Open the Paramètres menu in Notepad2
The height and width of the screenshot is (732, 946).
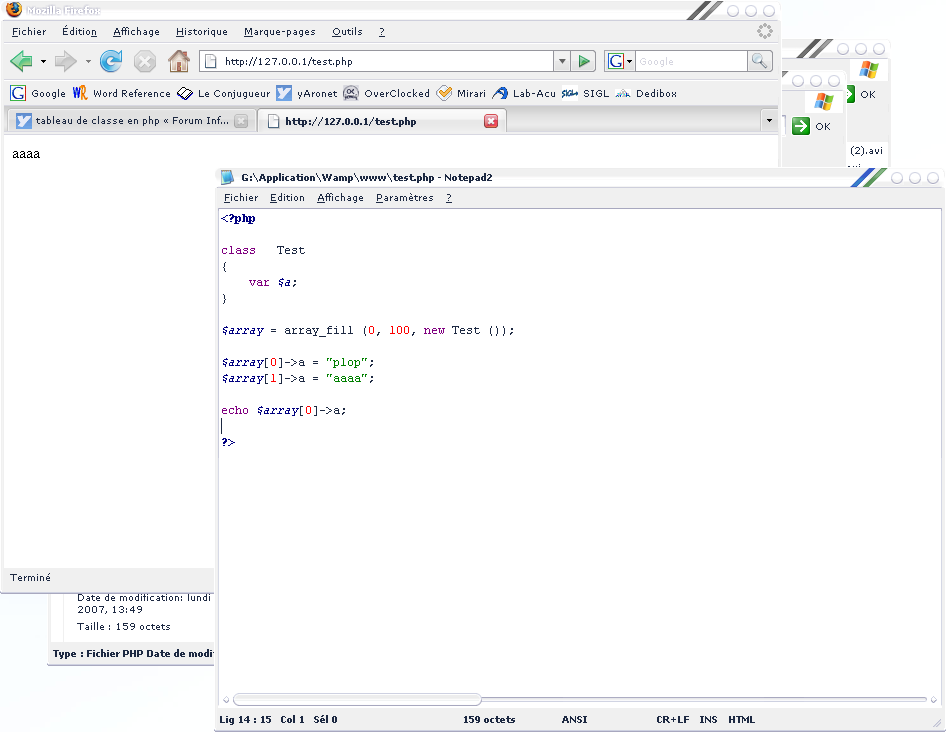coord(404,198)
